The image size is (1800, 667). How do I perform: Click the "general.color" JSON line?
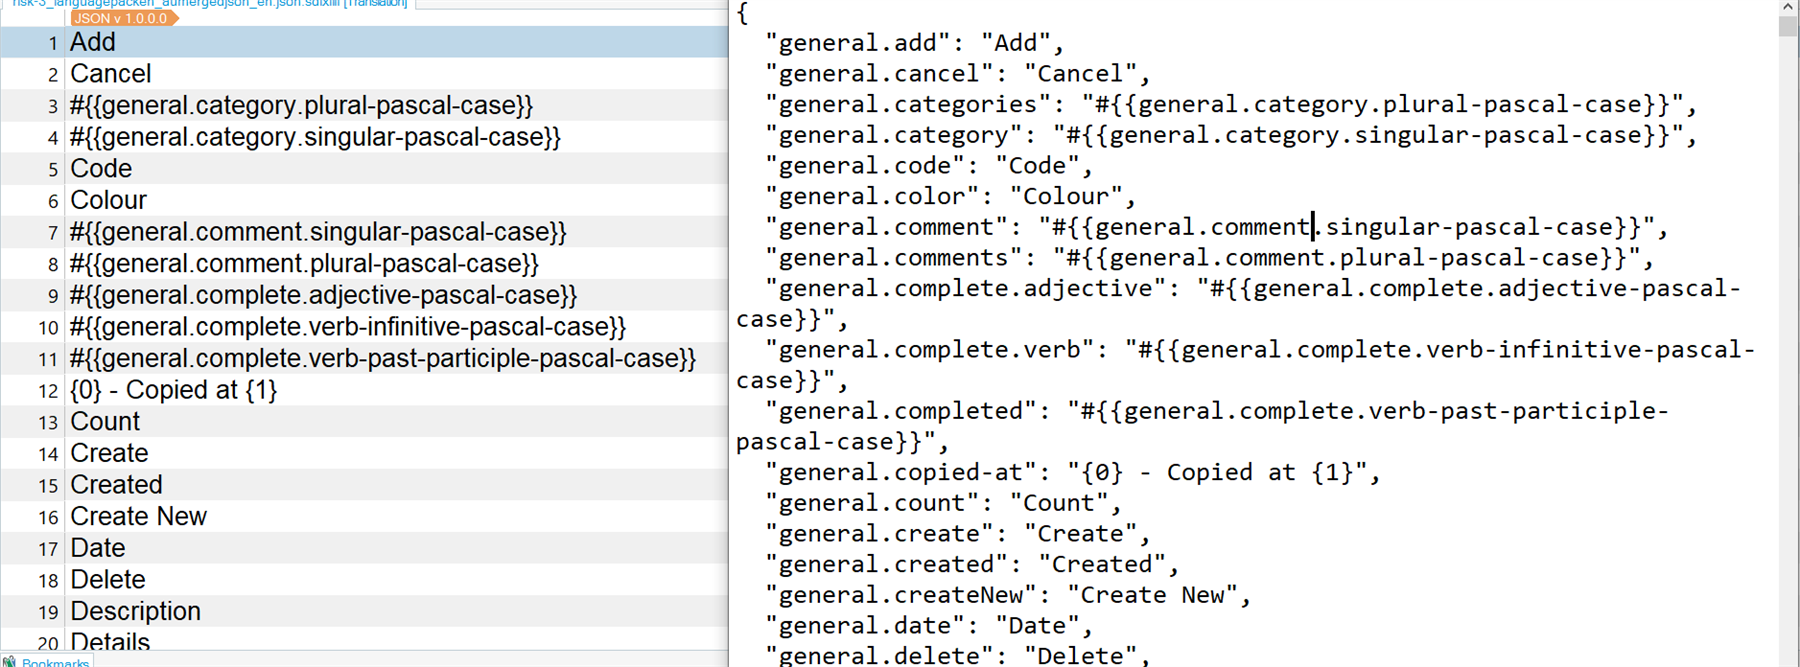pos(950,197)
